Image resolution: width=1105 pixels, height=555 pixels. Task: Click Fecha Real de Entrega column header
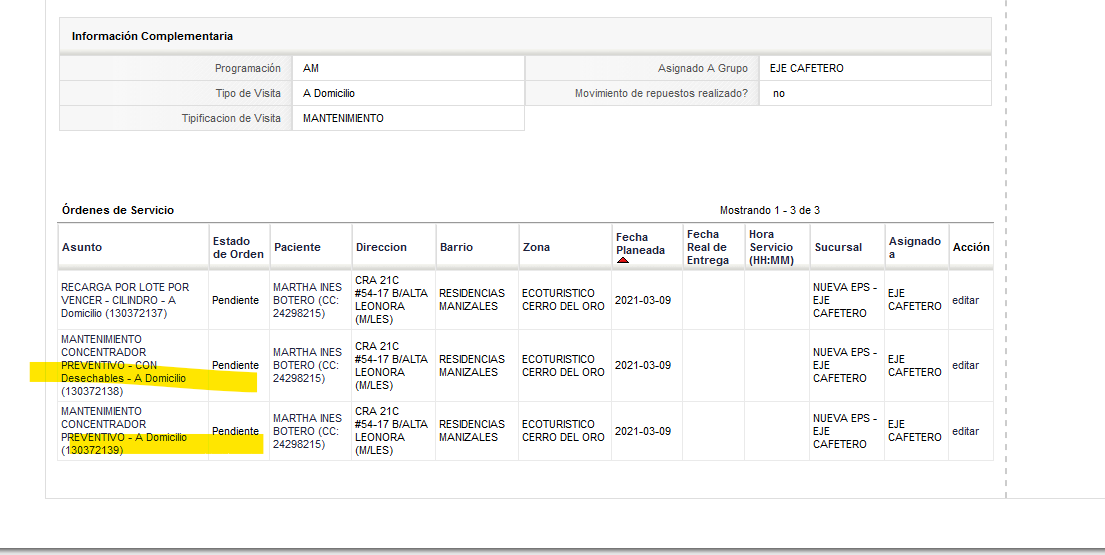point(708,247)
